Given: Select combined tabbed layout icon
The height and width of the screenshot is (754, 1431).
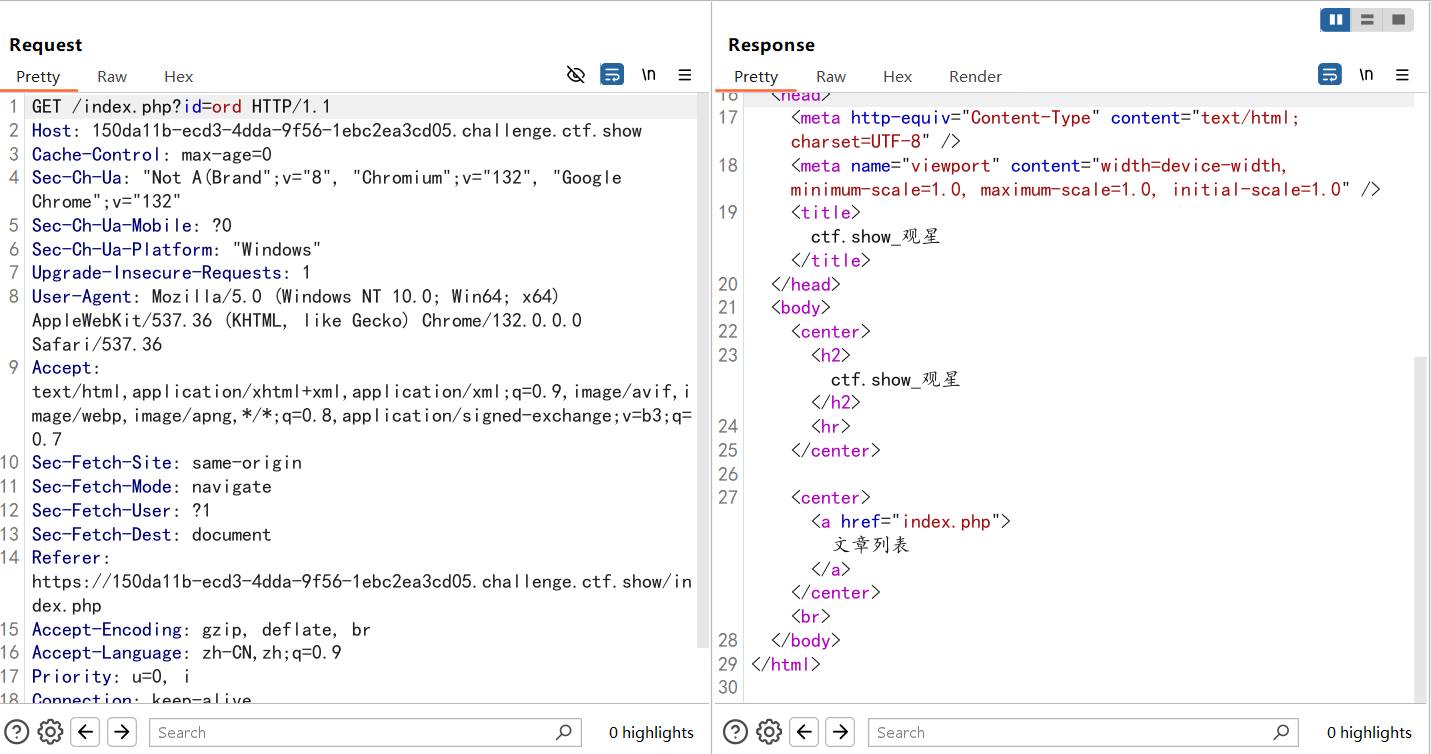Looking at the screenshot, I should click(1398, 20).
